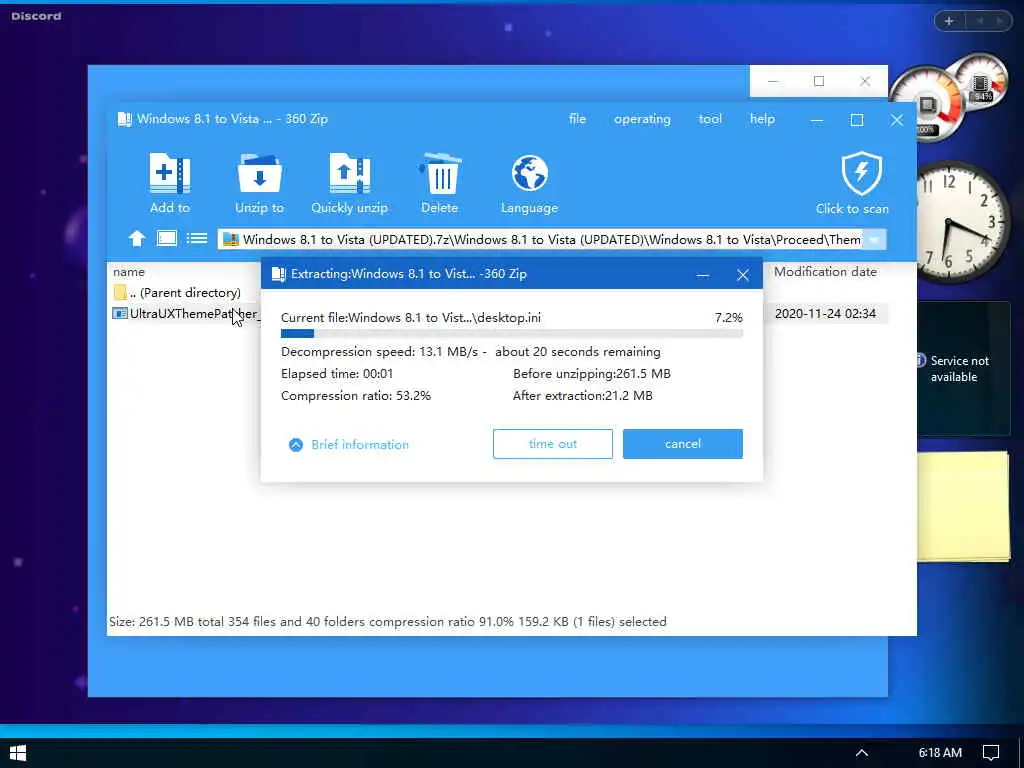Screen dimensions: 1024x768
Task: Click the 6:18 AM taskbar clock
Action: 940,753
